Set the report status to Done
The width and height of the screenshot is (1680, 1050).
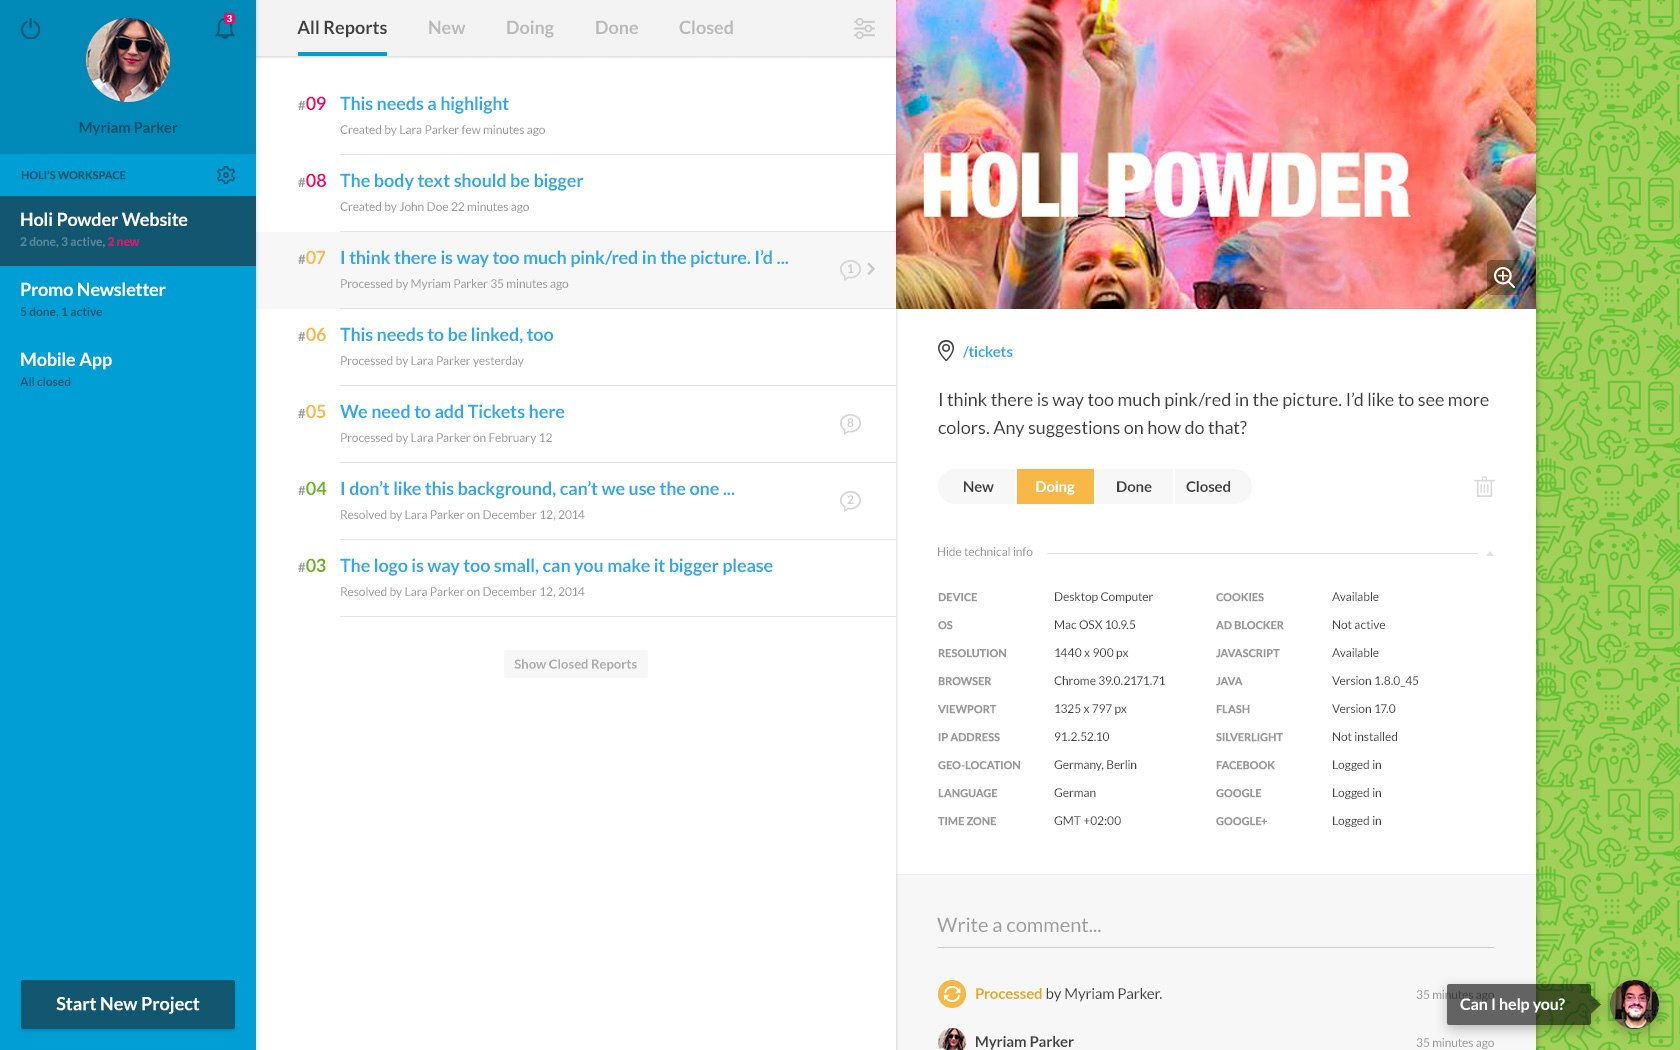coord(1134,486)
